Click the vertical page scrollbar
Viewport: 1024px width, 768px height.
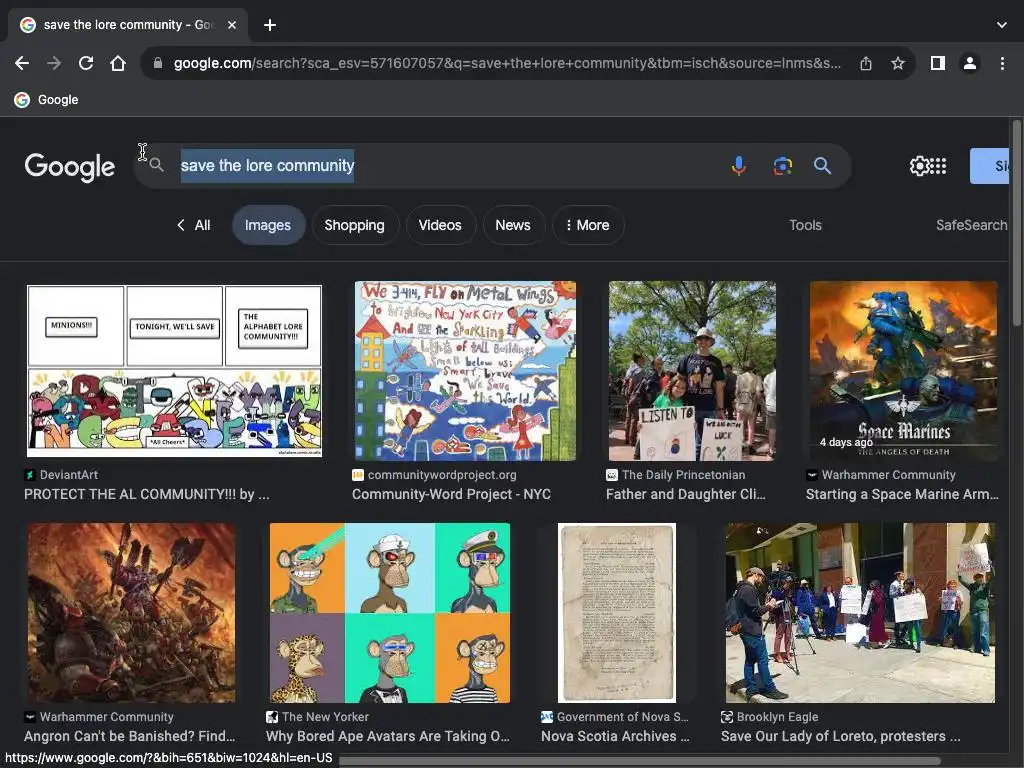(1017, 222)
